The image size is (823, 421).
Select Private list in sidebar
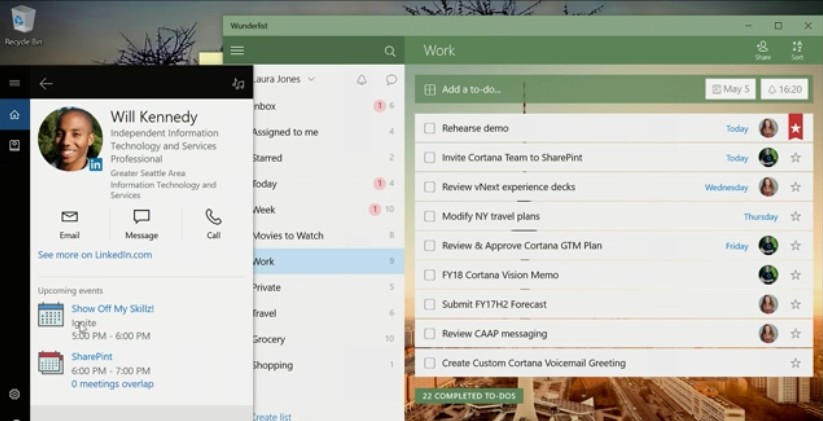pyautogui.click(x=329, y=287)
